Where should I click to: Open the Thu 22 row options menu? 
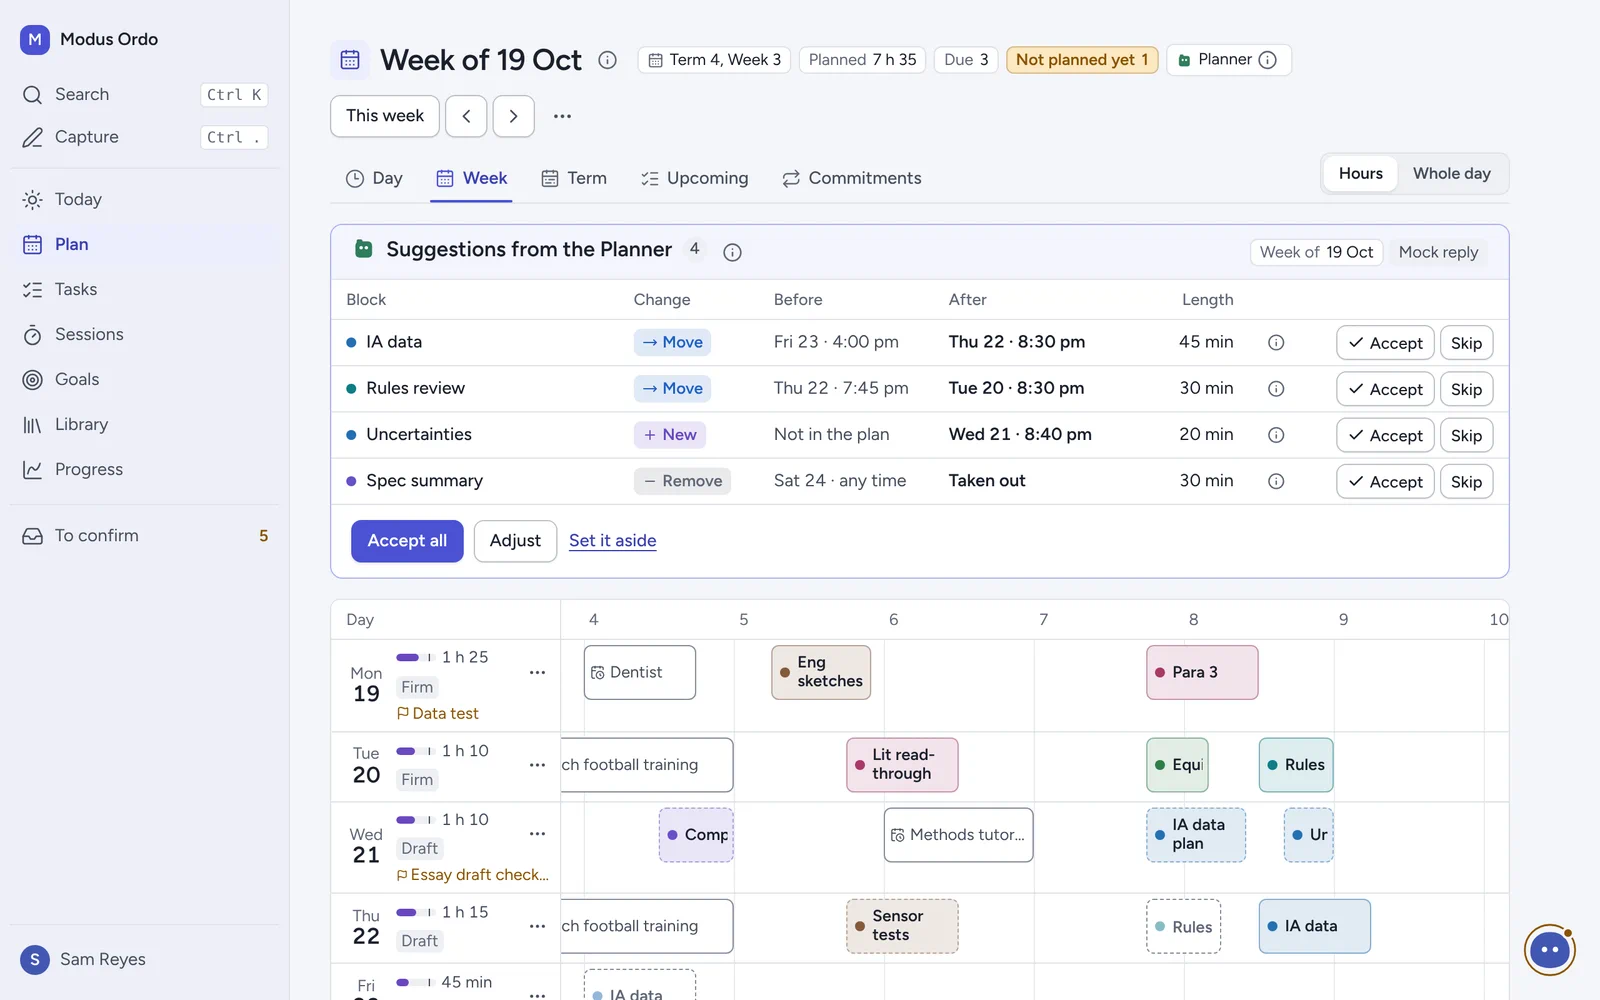tap(537, 926)
